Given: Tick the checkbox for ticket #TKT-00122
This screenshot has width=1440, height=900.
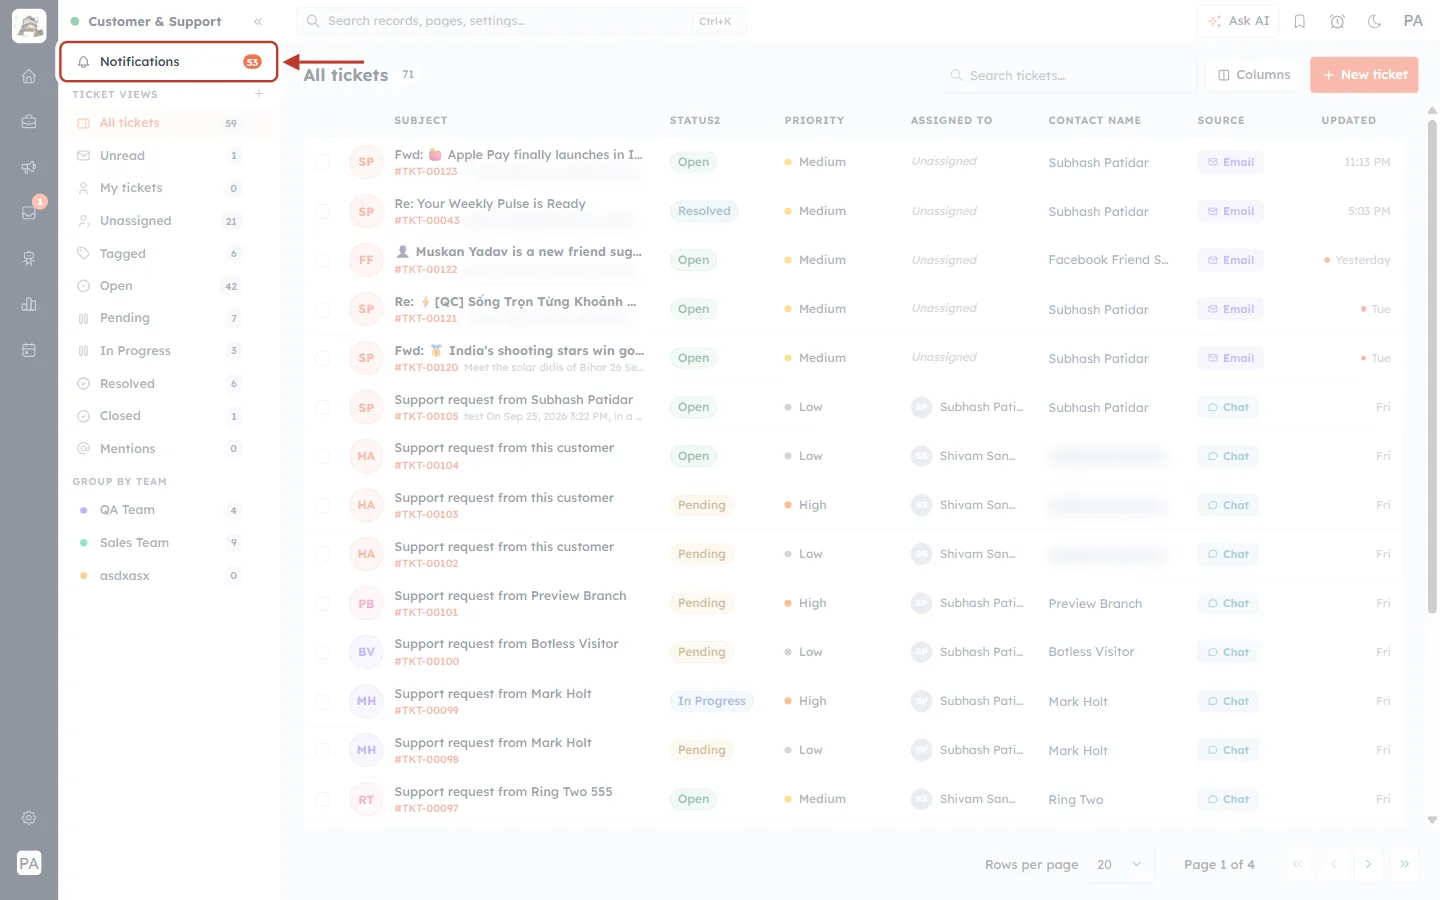Looking at the screenshot, I should 323,260.
